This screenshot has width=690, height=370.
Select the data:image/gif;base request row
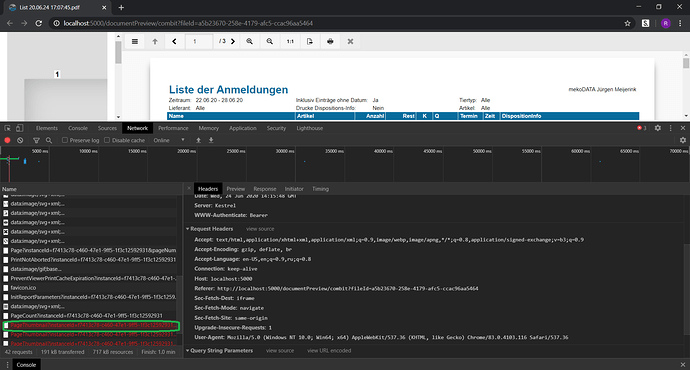89,269
